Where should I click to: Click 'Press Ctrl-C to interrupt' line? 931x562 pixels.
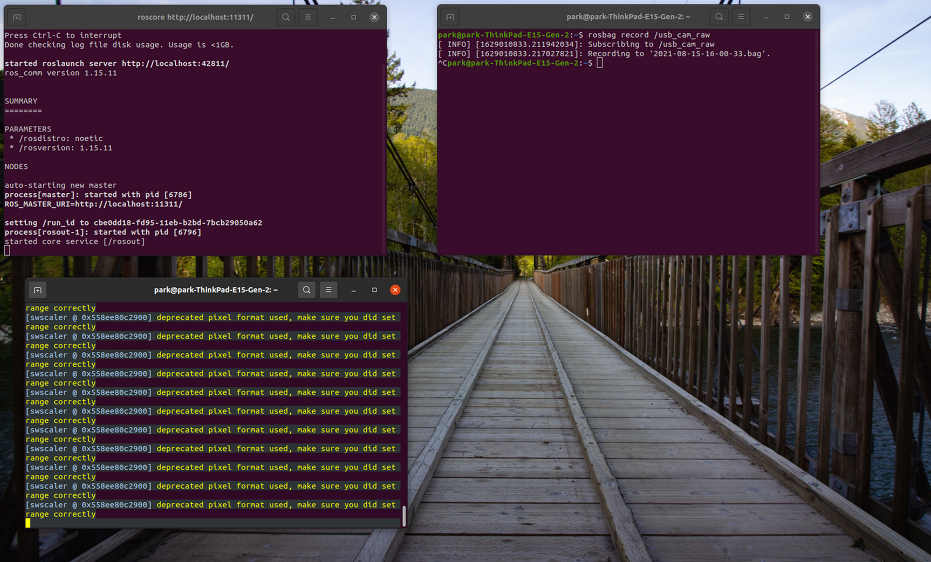(x=63, y=36)
